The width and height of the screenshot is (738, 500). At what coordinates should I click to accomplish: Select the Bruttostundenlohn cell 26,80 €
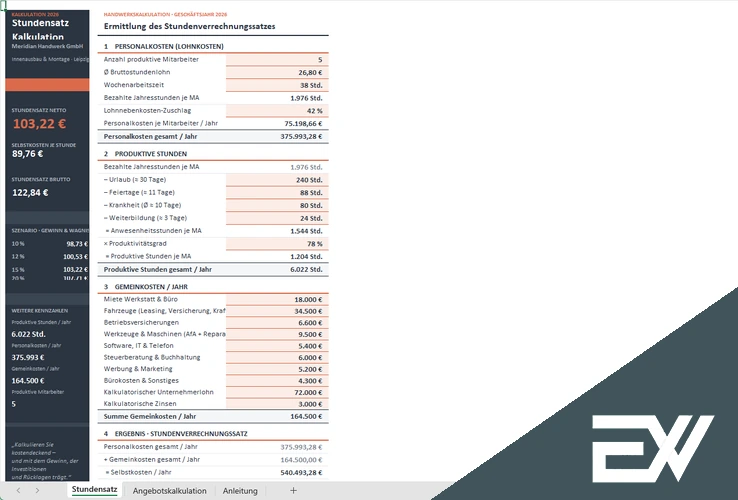pos(277,73)
